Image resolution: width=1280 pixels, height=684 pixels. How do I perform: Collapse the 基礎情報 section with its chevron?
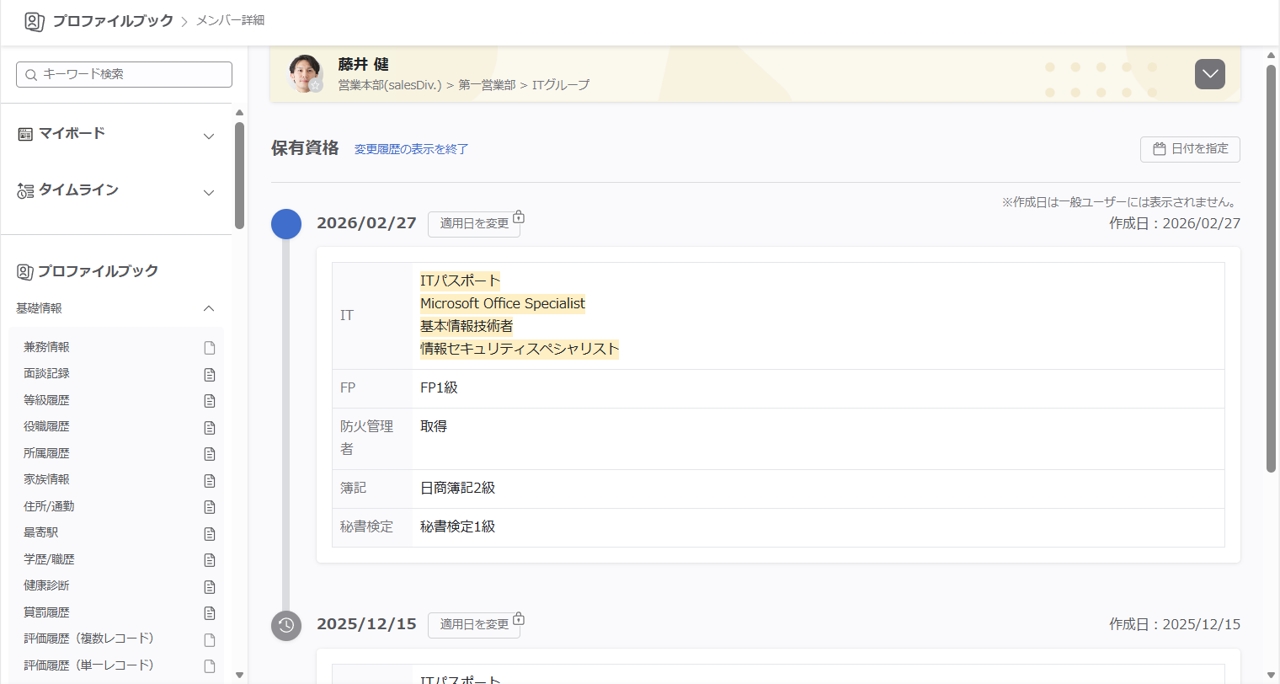[210, 308]
